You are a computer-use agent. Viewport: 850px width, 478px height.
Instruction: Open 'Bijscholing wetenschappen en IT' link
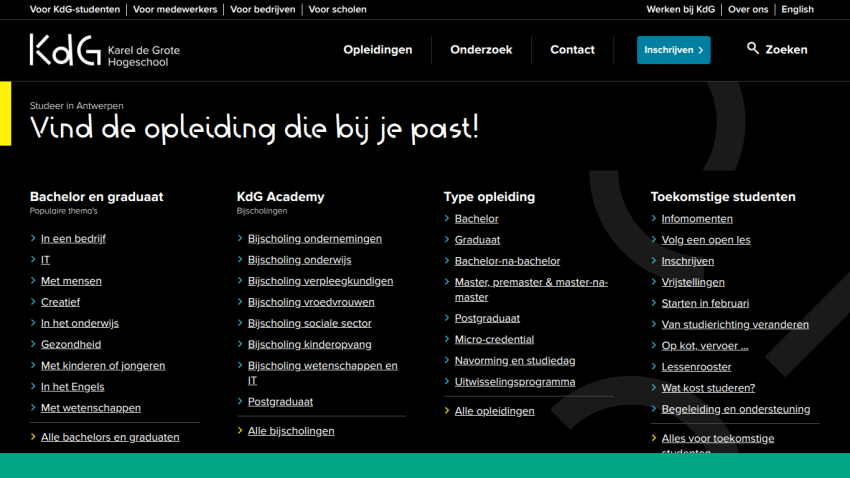323,373
